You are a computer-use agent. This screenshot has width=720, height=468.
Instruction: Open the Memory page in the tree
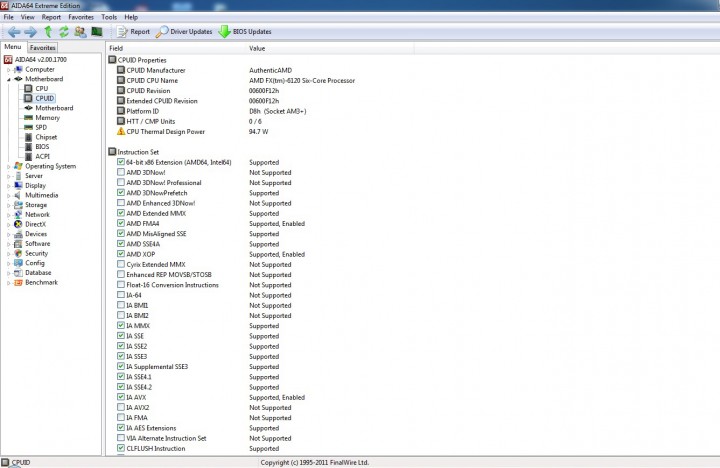(42, 118)
